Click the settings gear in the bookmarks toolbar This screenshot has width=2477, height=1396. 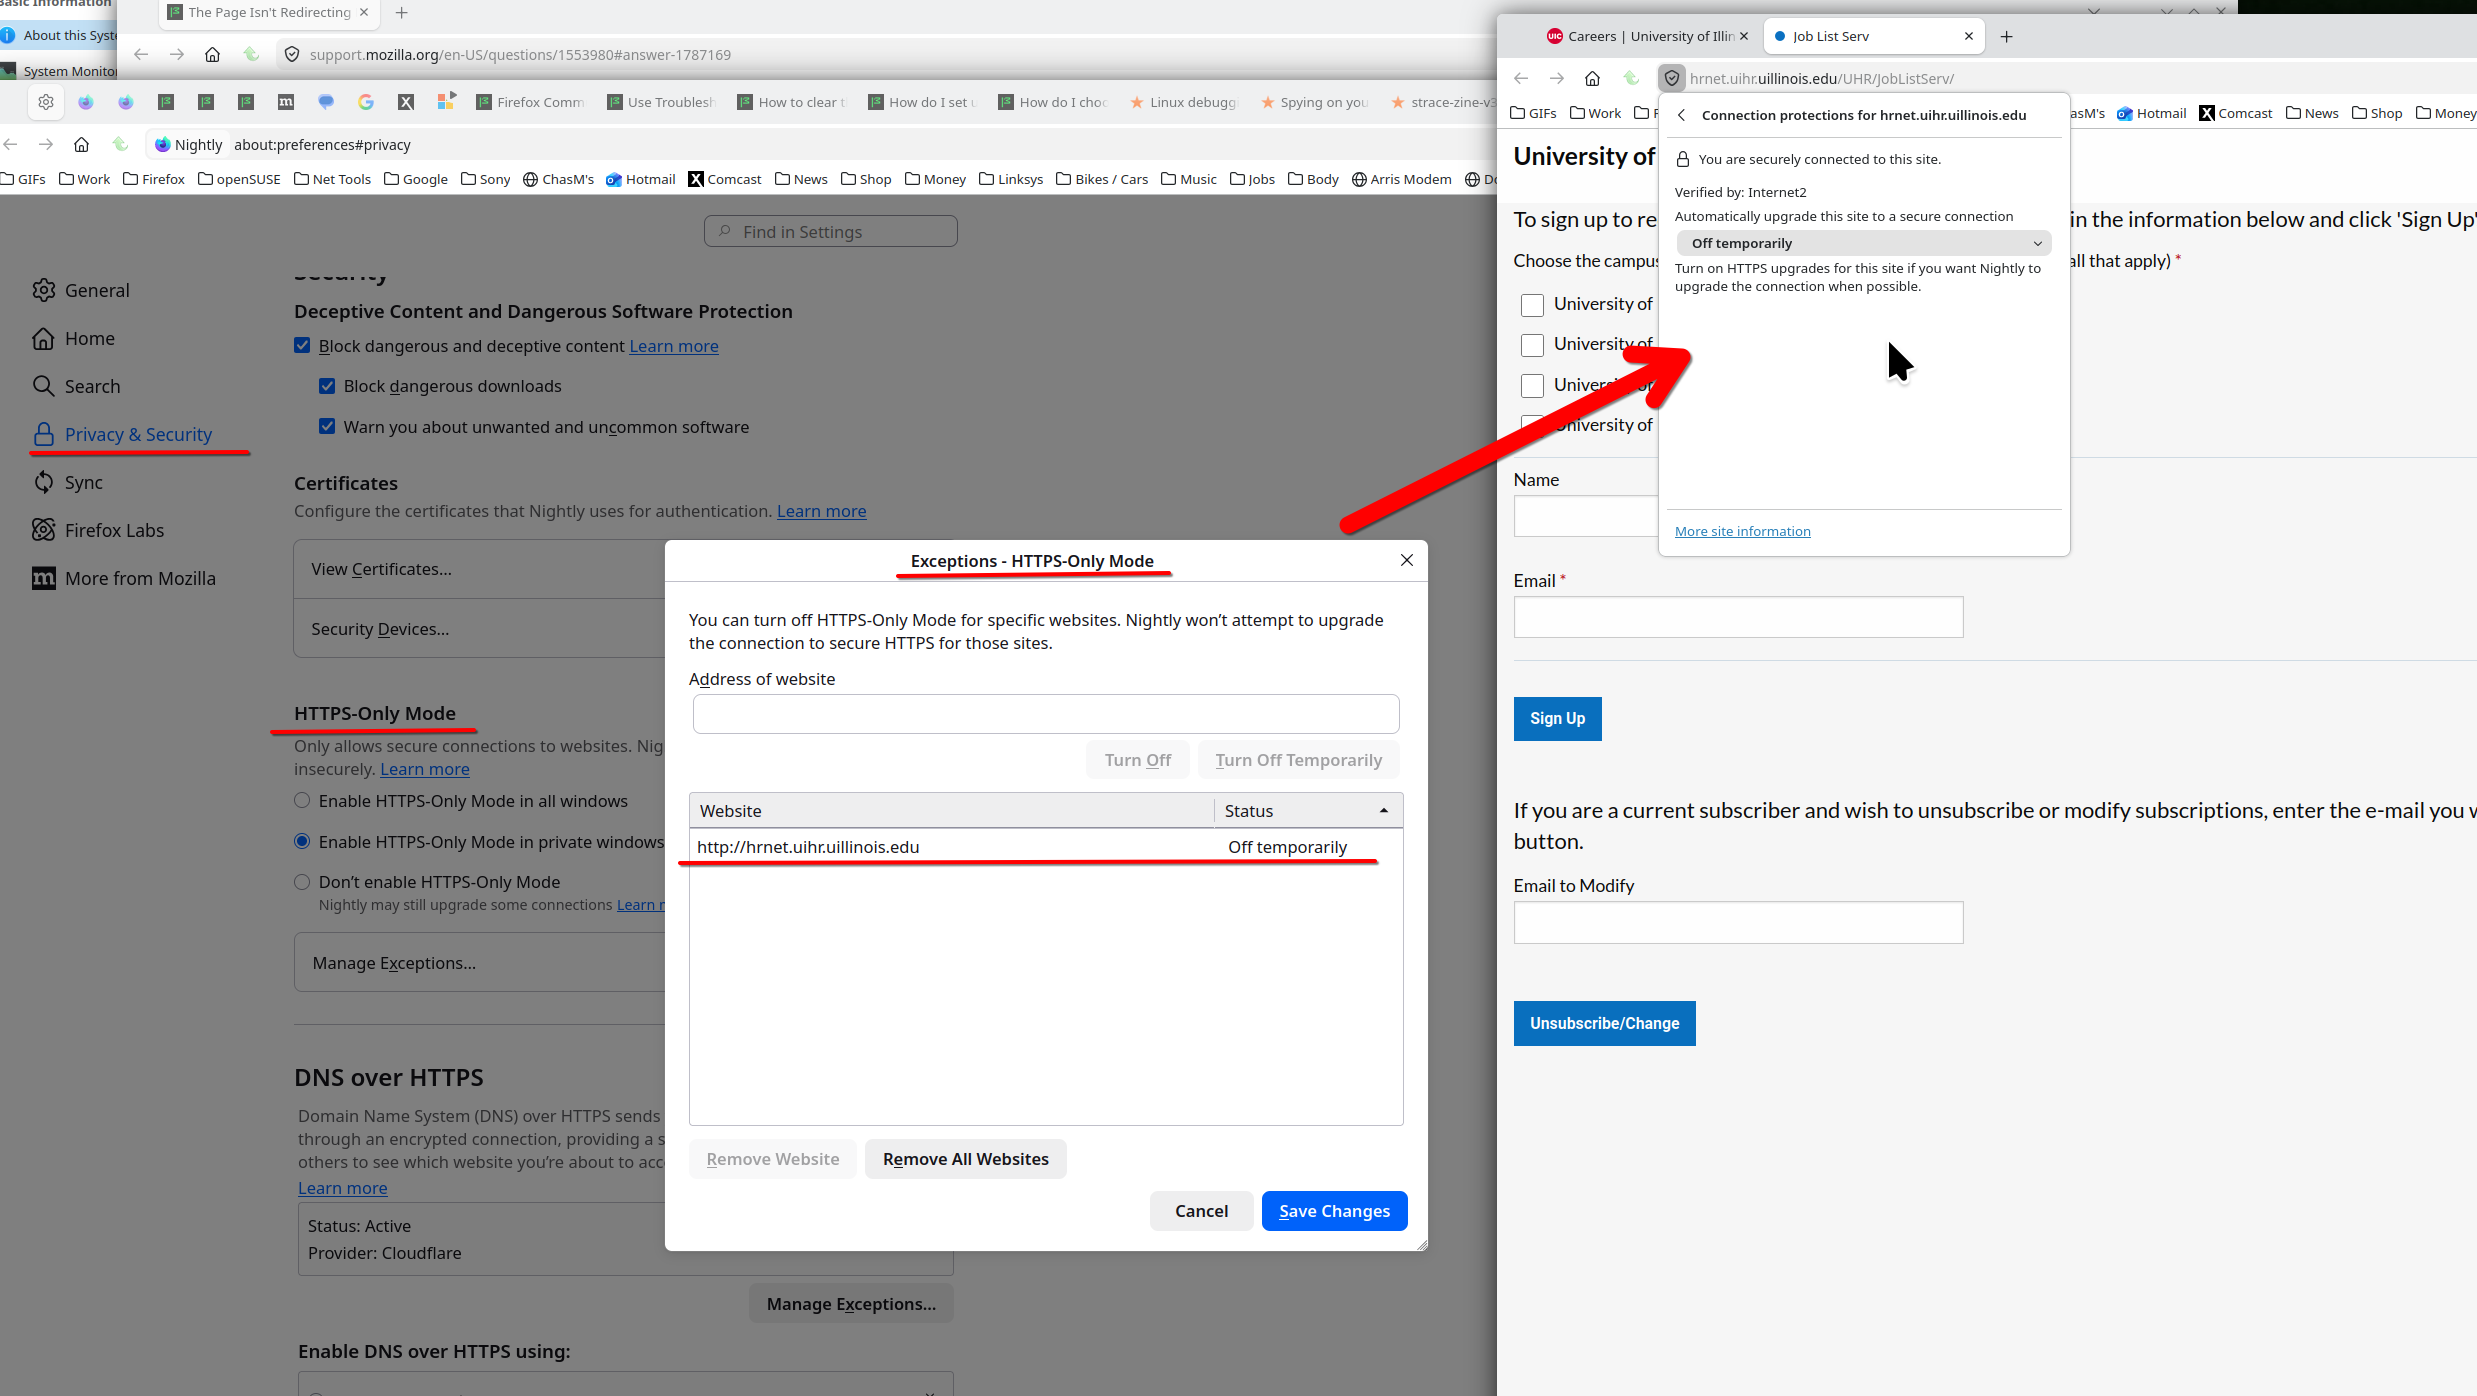pyautogui.click(x=46, y=102)
